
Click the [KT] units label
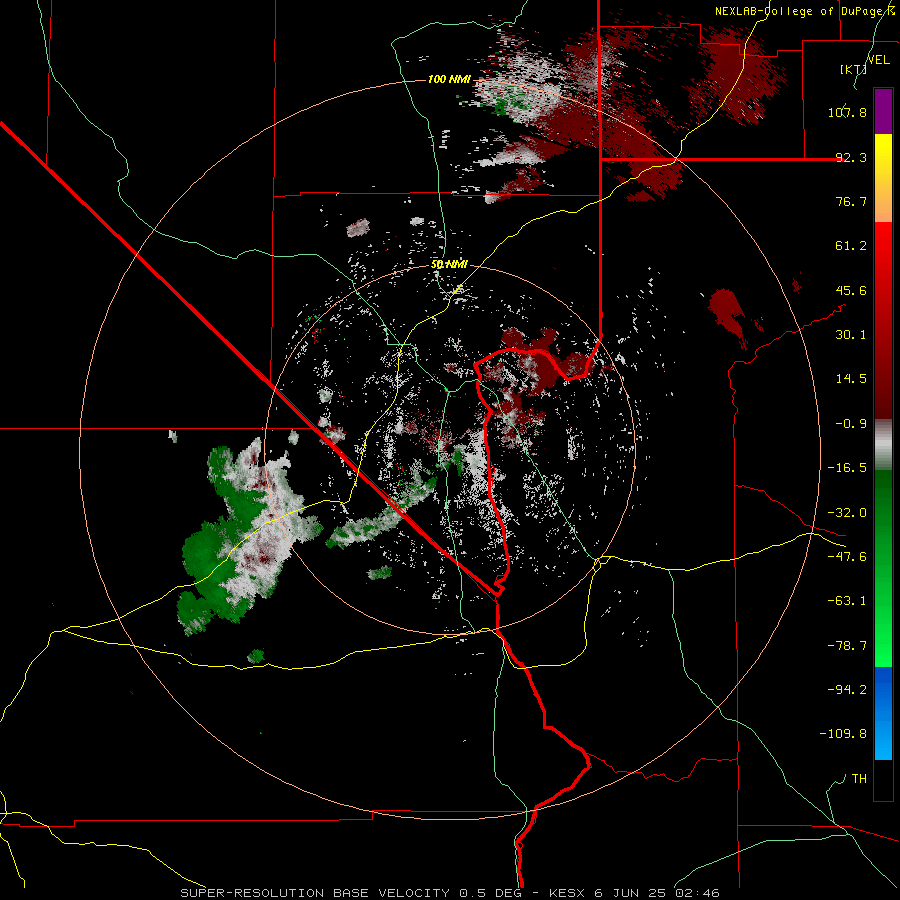pyautogui.click(x=853, y=69)
